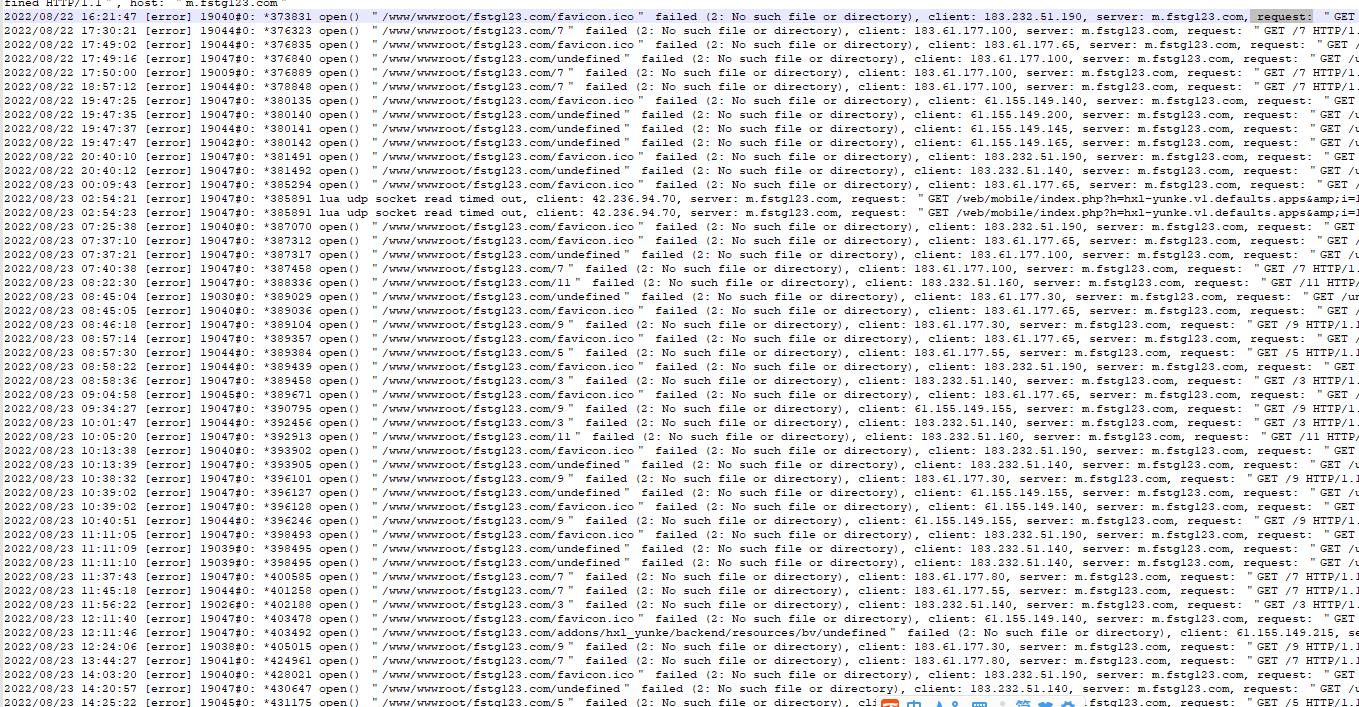Click timestamp 2022/08/23 08:58:22
The image size is (1359, 707).
(x=70, y=367)
